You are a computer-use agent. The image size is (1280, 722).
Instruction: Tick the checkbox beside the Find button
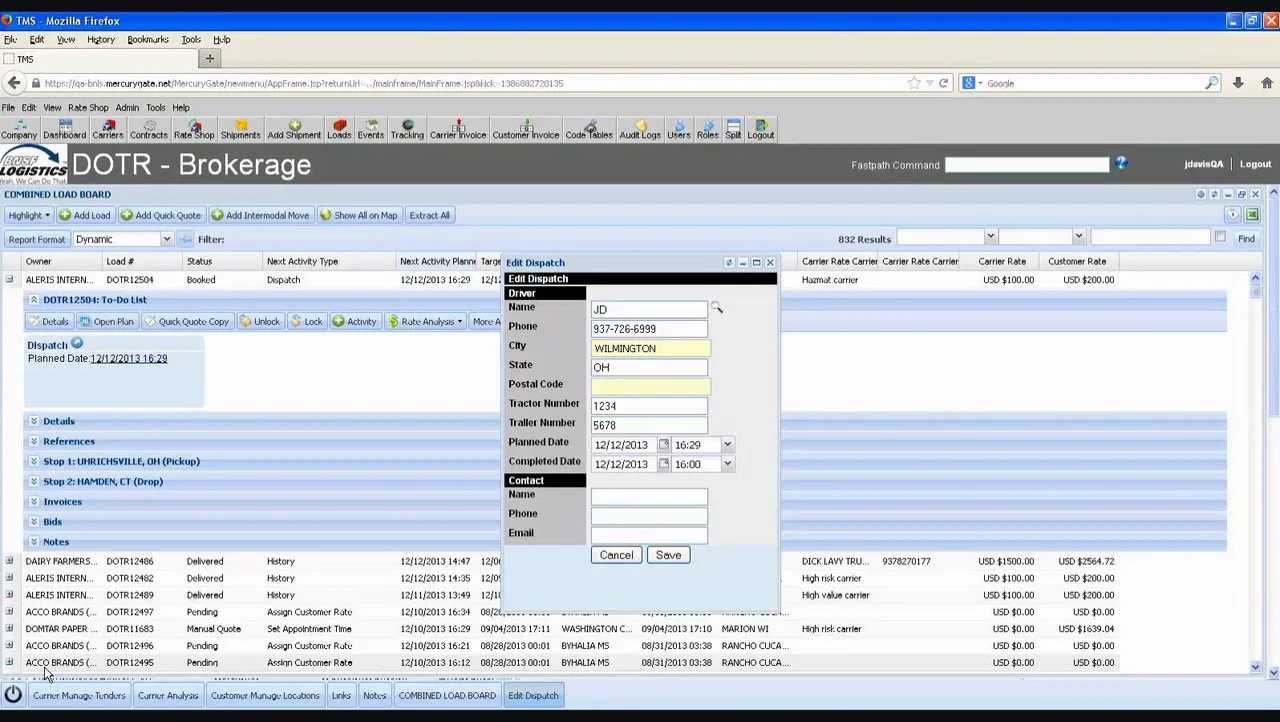point(1220,237)
